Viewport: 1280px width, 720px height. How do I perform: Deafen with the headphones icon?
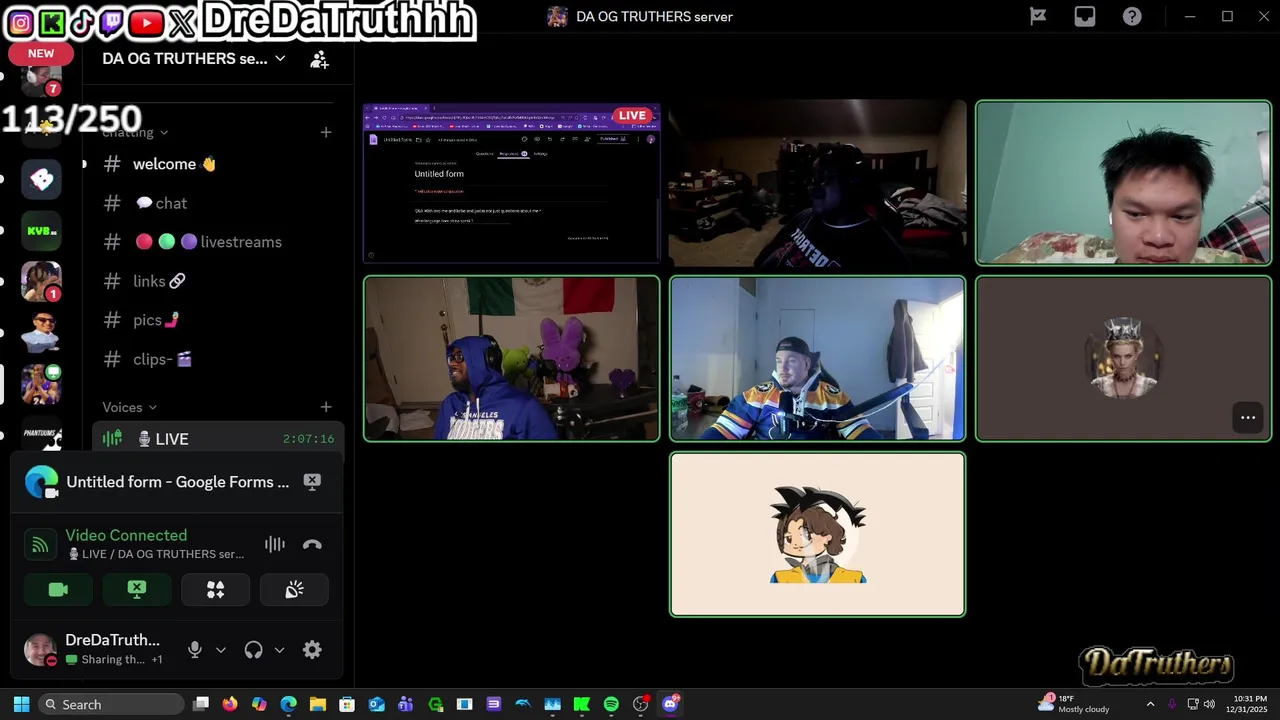(x=253, y=650)
